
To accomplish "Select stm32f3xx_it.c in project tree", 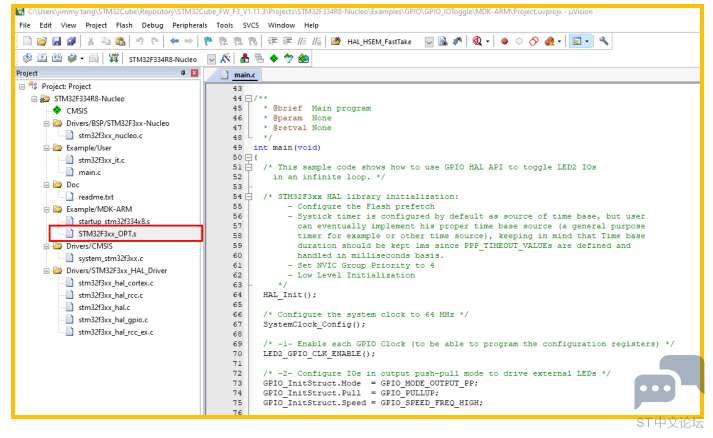I will tap(101, 160).
